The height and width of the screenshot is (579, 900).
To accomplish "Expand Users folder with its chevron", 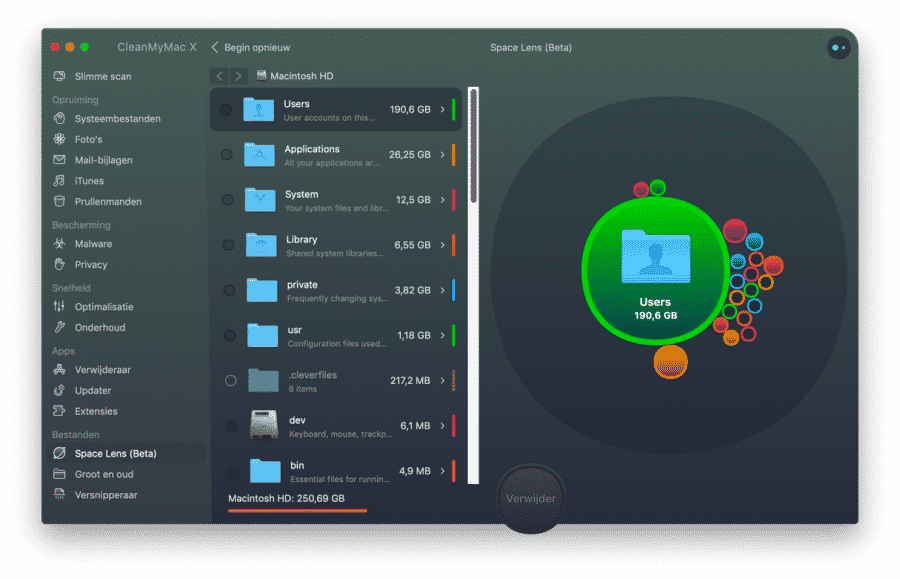I will click(443, 109).
